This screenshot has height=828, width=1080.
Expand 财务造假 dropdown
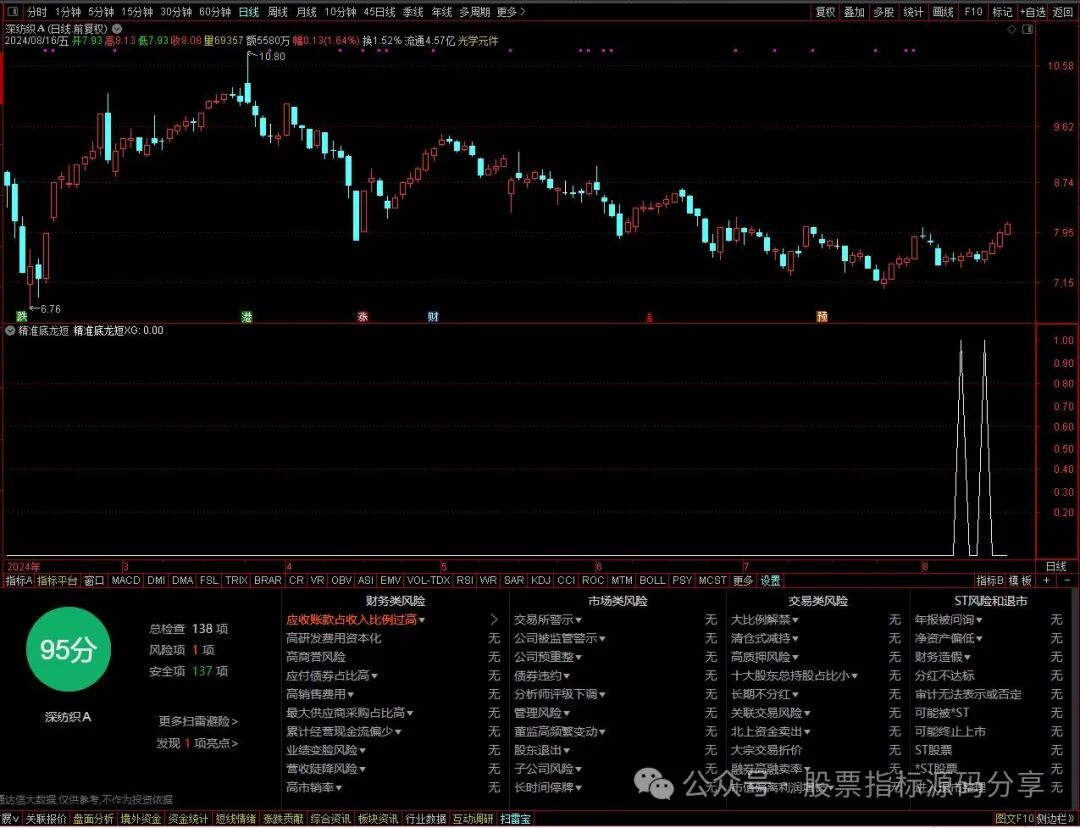tap(943, 657)
